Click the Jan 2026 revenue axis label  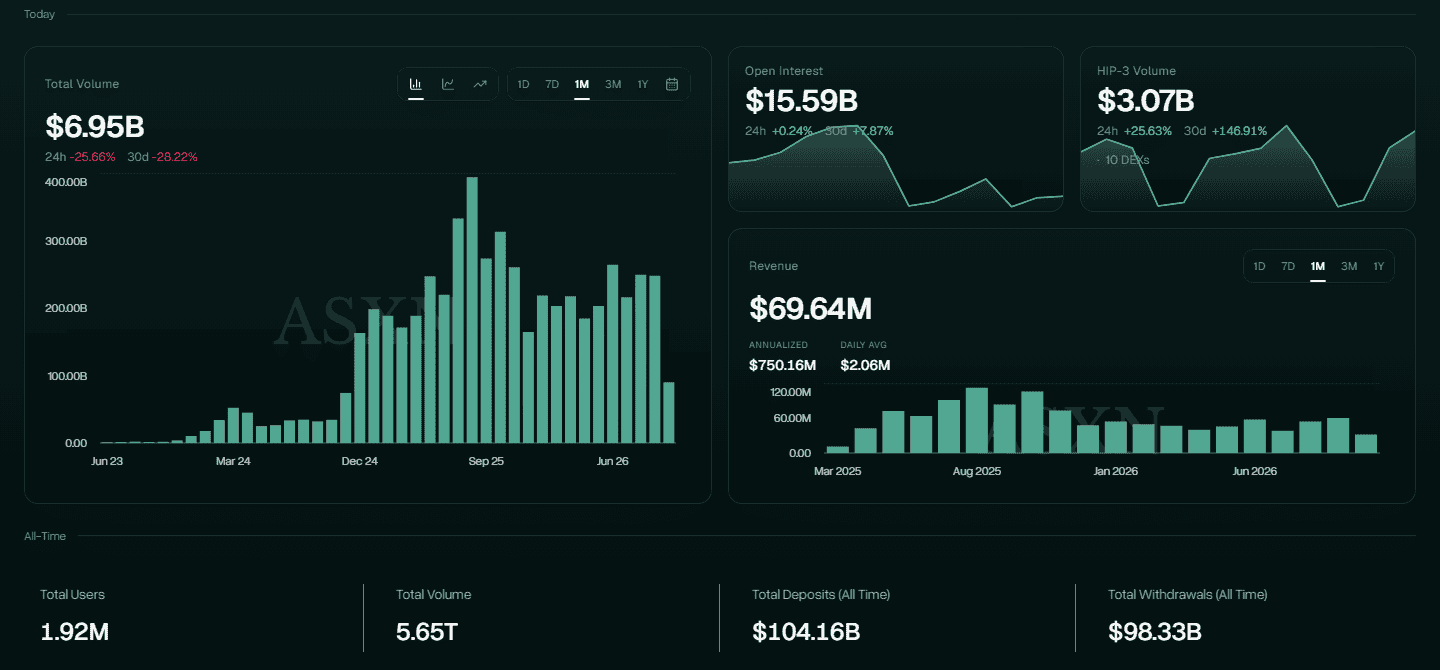(1117, 471)
